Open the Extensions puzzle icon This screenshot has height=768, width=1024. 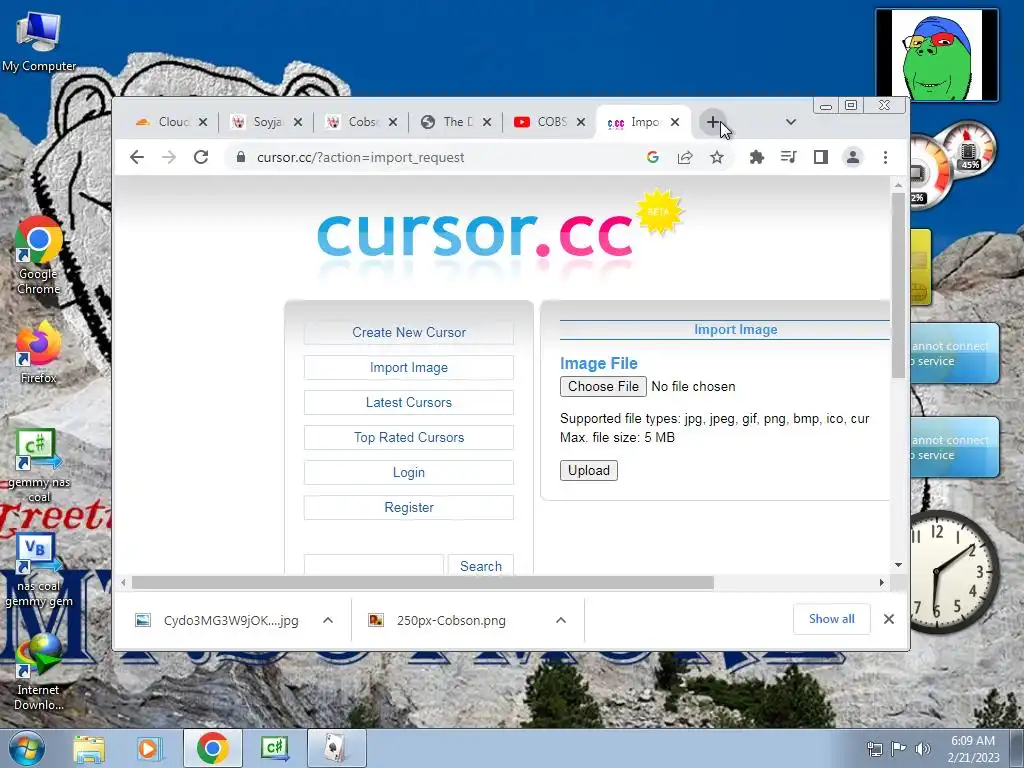point(756,157)
